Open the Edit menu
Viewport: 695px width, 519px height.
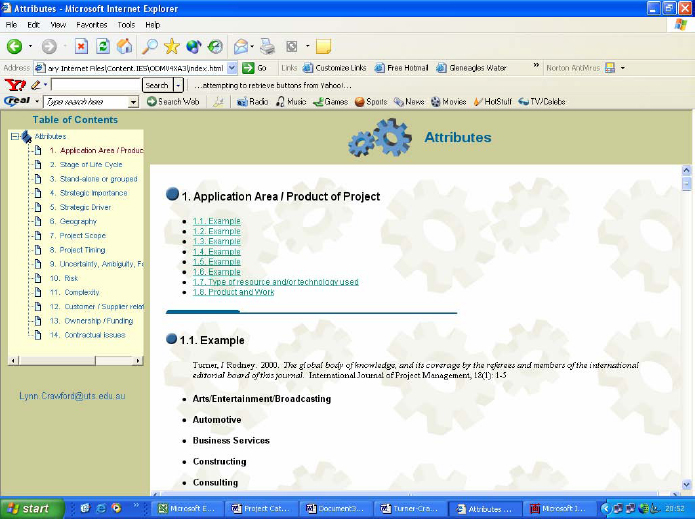pyautogui.click(x=33, y=25)
